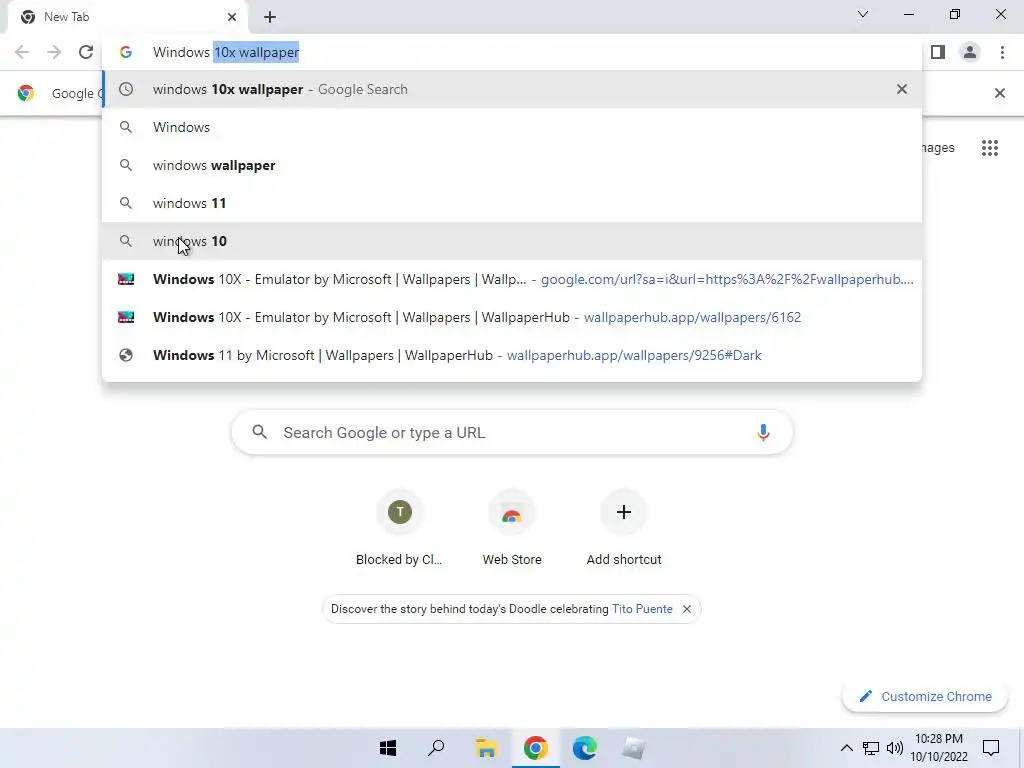
Task: Open the profile avatar icon
Action: click(970, 52)
